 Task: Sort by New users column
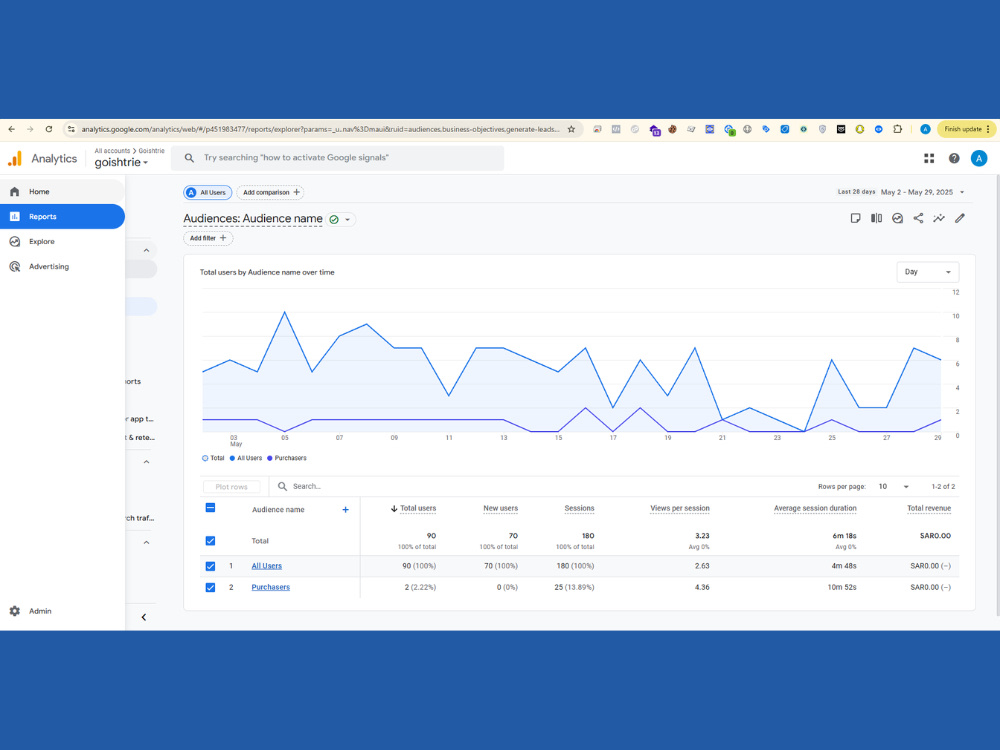click(501, 508)
